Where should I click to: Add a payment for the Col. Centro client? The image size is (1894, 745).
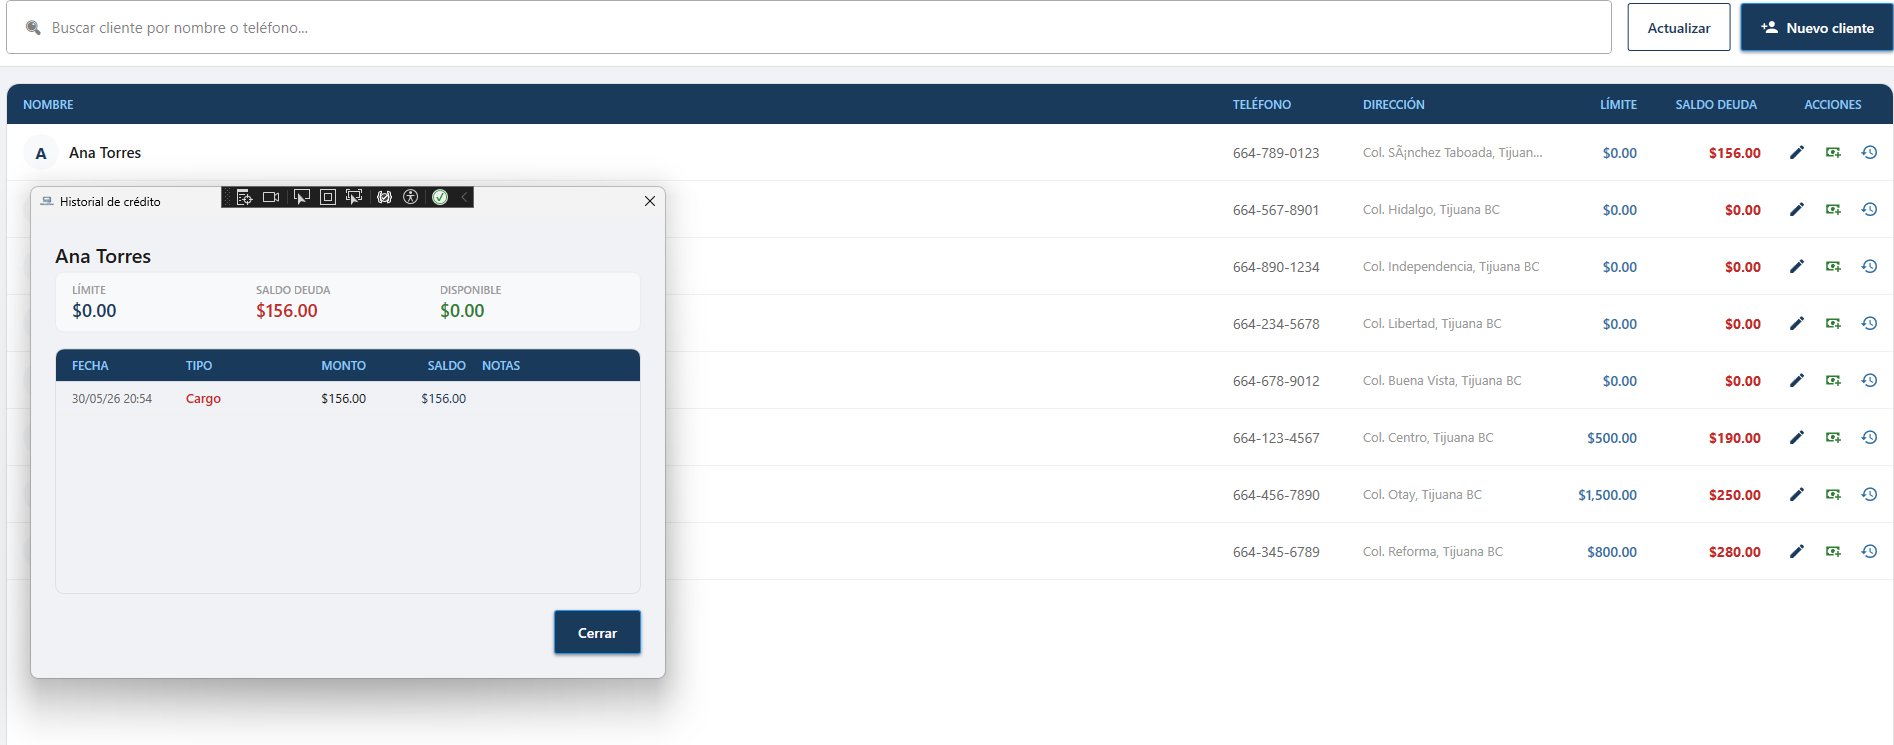coord(1833,438)
